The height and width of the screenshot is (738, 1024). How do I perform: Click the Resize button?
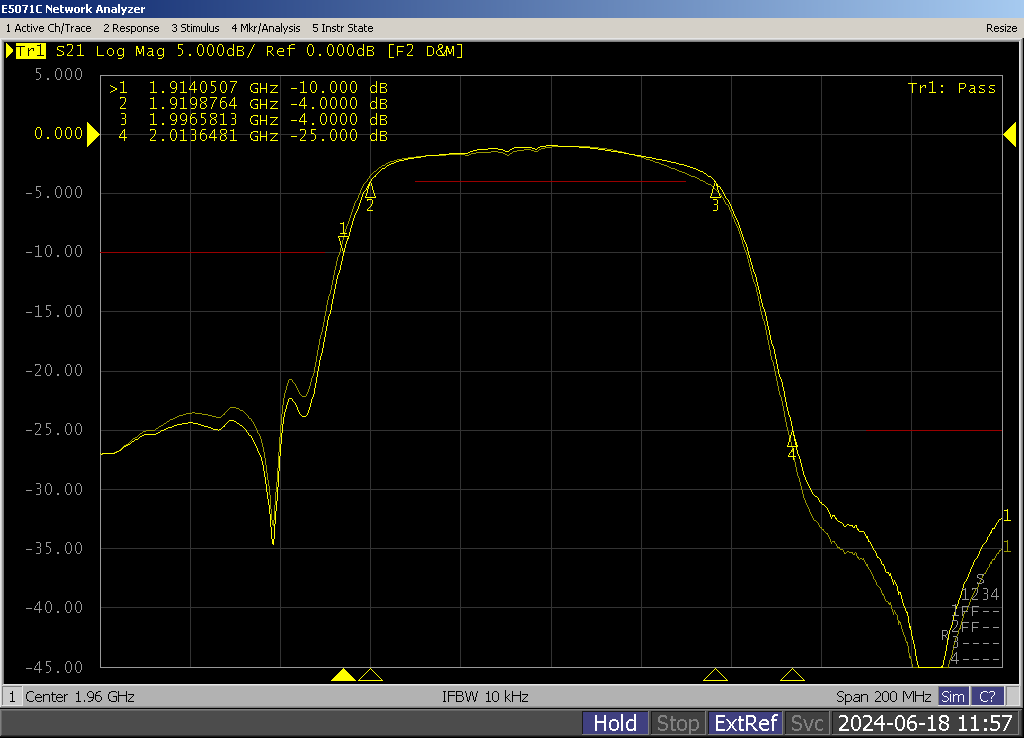tap(1001, 28)
